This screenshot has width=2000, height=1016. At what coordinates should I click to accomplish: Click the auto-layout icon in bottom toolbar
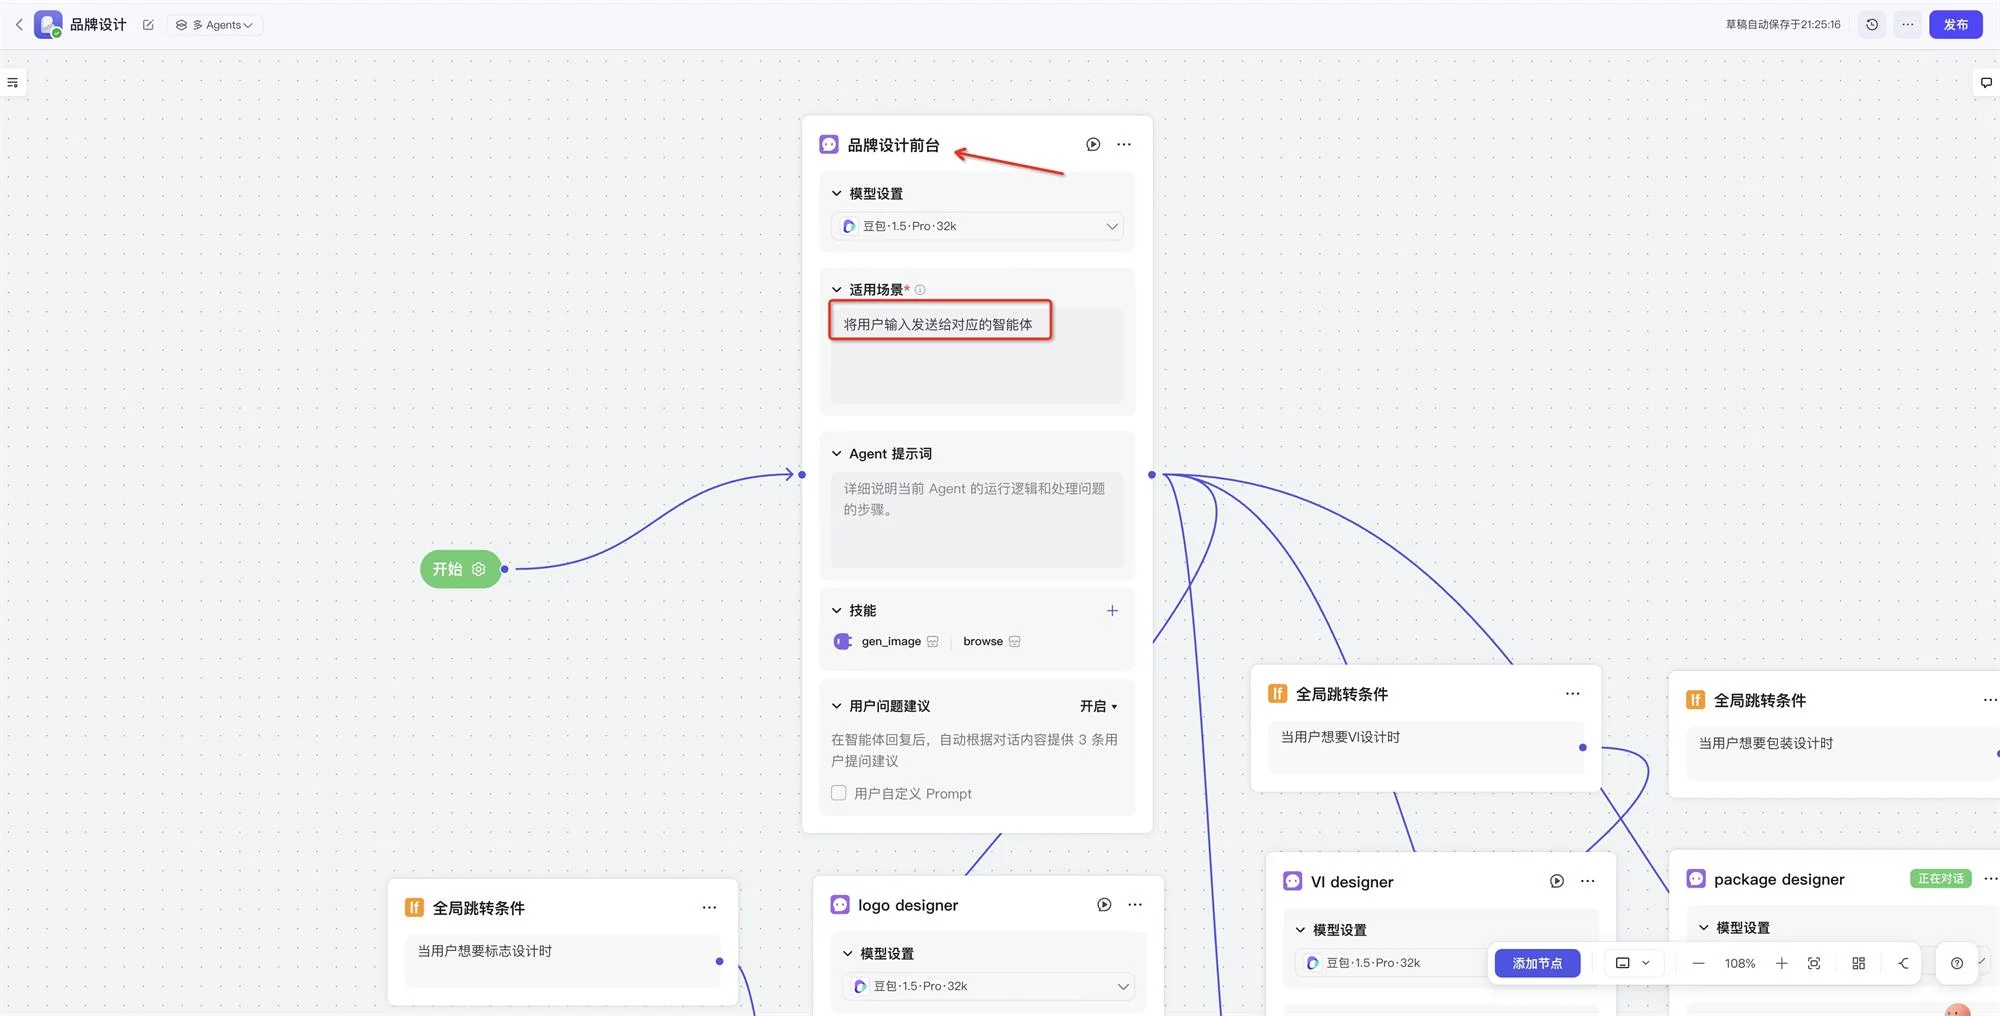pyautogui.click(x=1859, y=963)
